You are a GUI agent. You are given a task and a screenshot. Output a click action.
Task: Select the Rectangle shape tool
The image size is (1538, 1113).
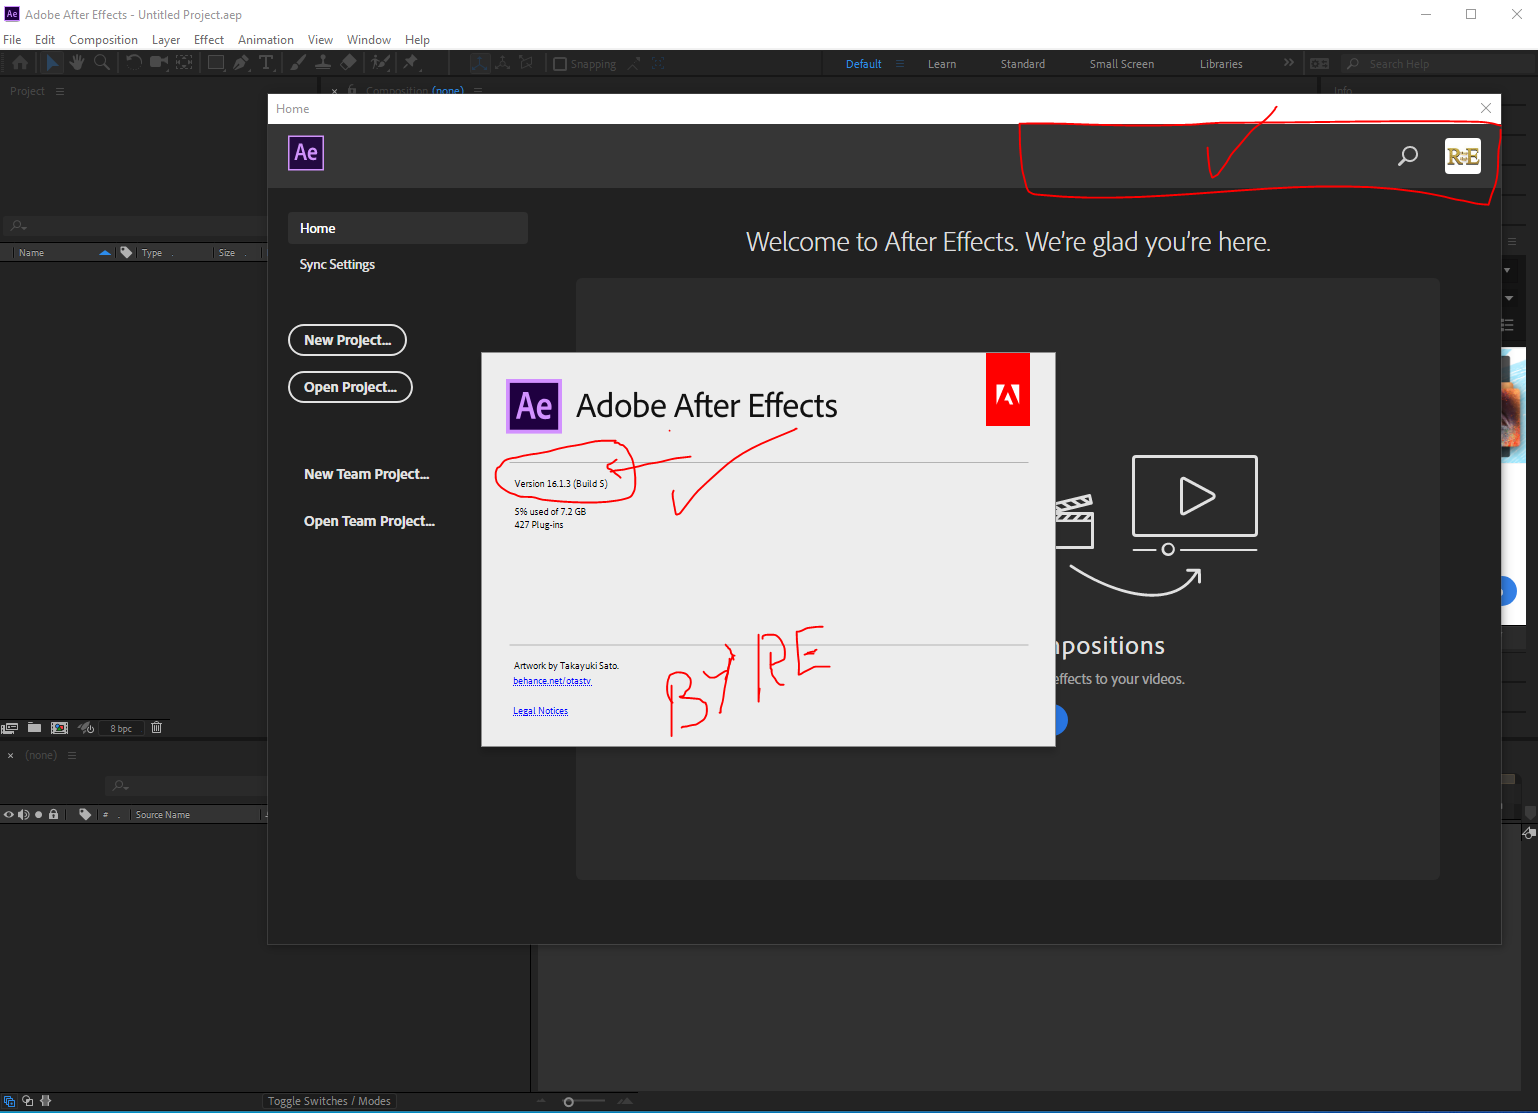click(x=216, y=63)
